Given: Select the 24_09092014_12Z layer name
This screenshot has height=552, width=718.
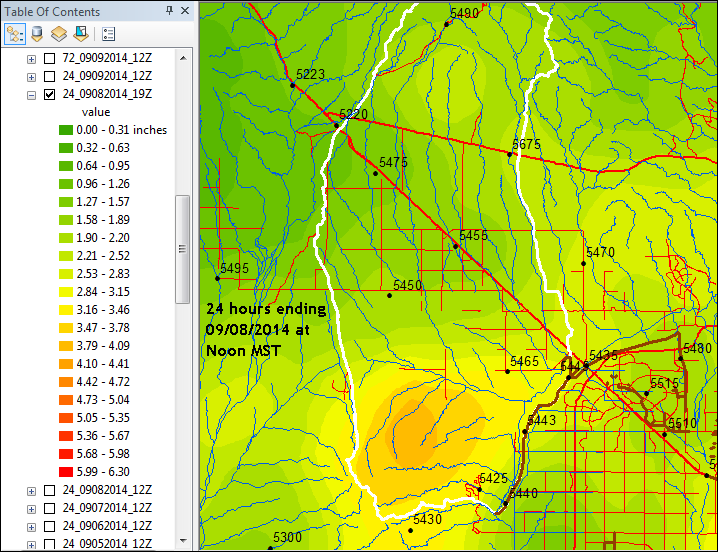Looking at the screenshot, I should 107,76.
